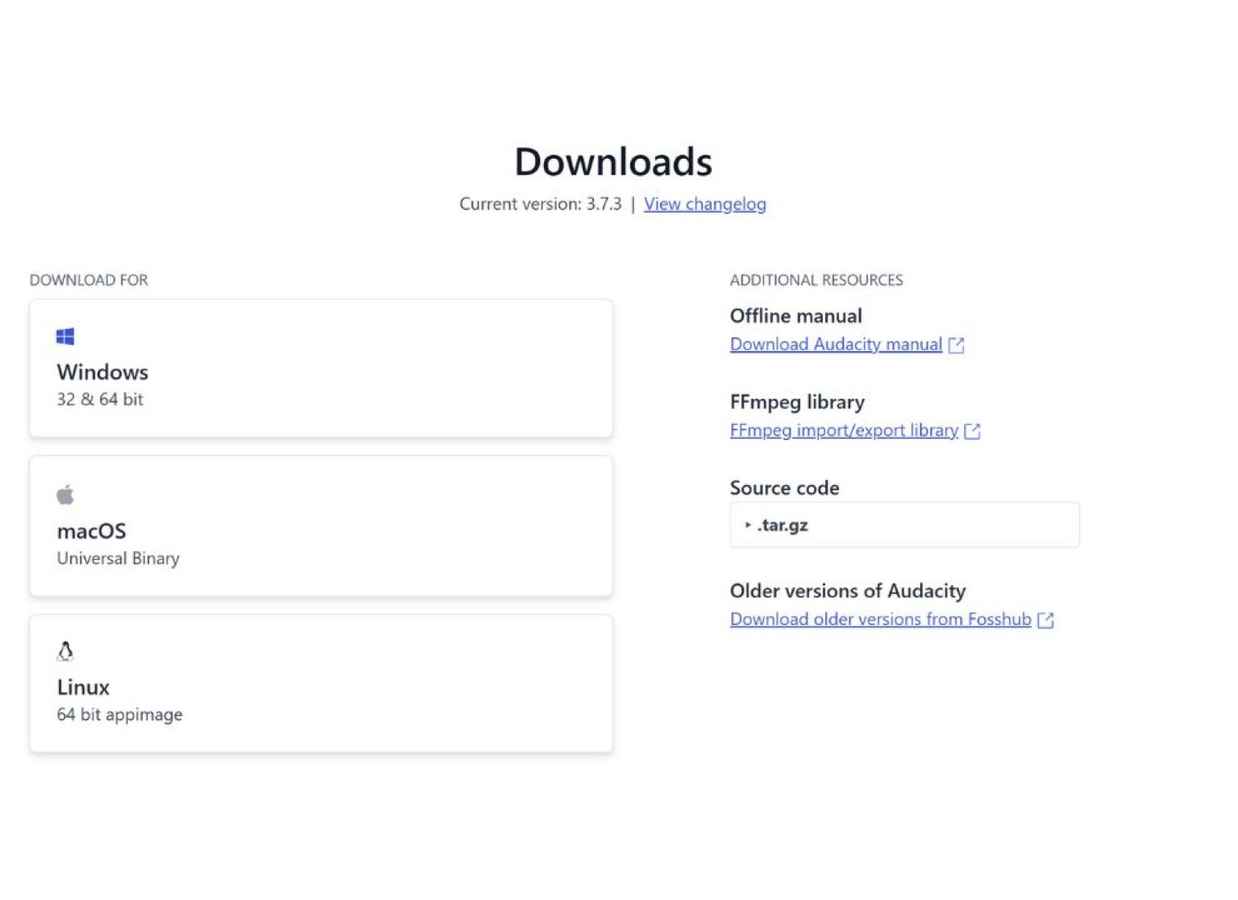Open the Download Audacity manual link

pyautogui.click(x=836, y=344)
